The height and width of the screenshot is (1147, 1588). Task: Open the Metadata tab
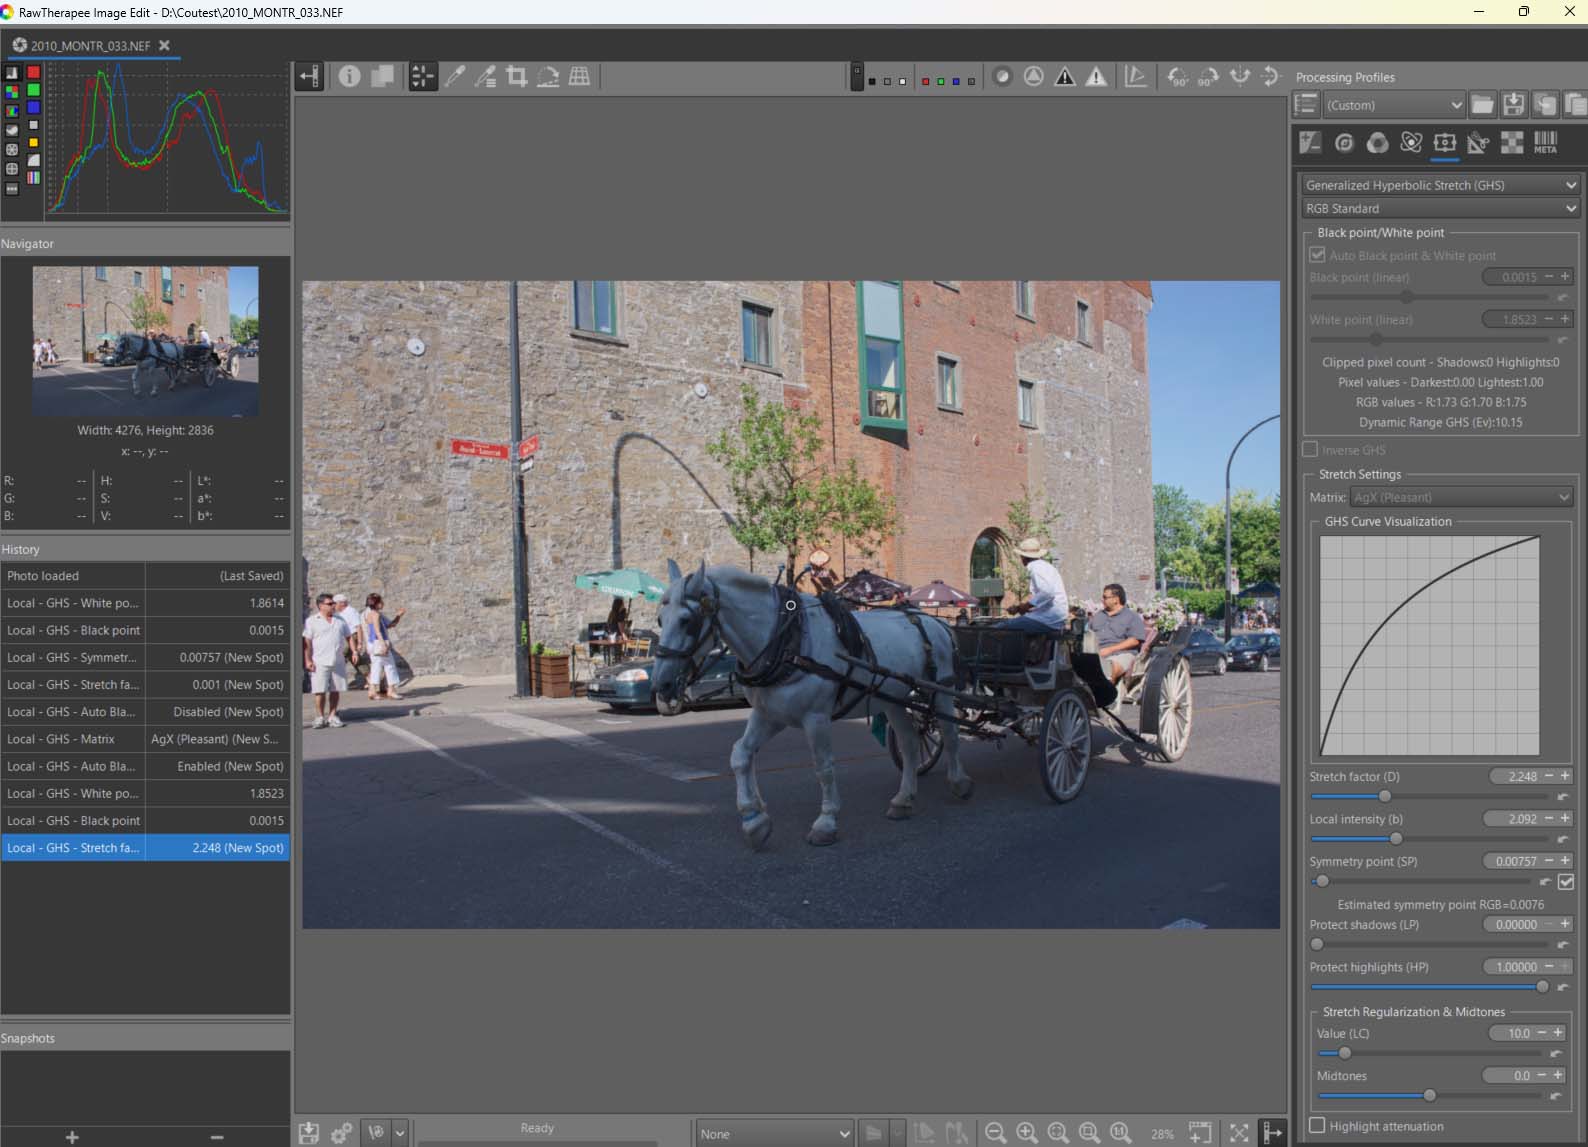click(1545, 143)
